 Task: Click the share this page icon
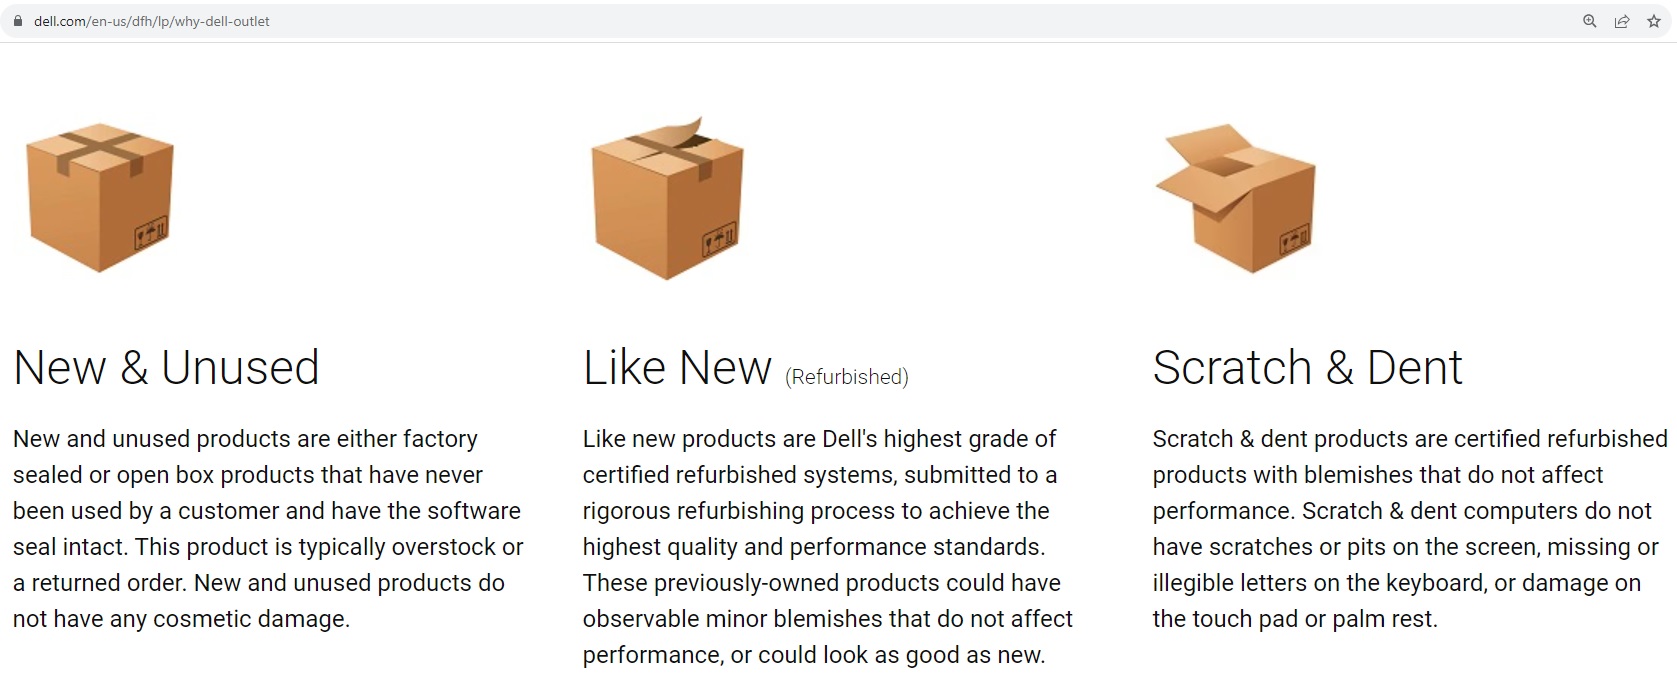1621,21
